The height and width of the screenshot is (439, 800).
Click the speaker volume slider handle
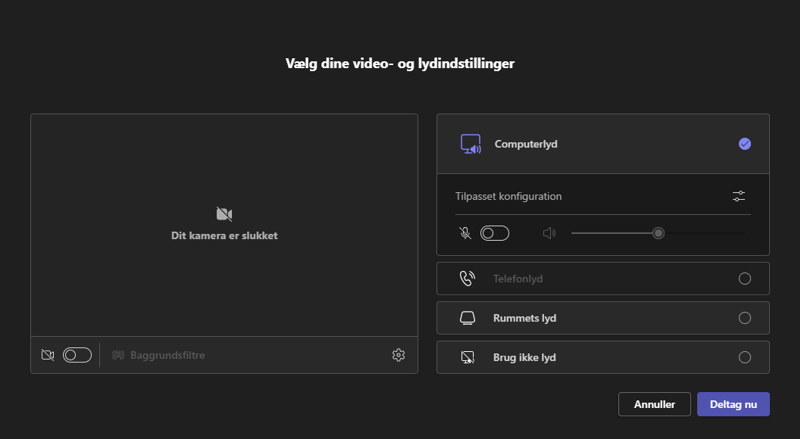(658, 233)
